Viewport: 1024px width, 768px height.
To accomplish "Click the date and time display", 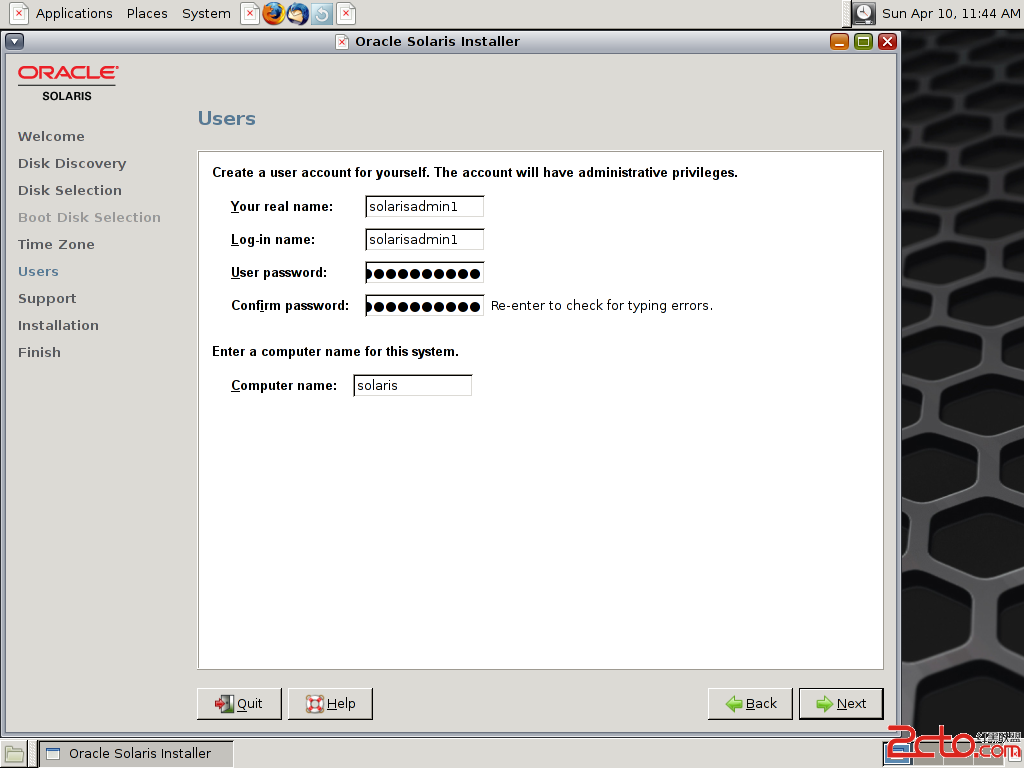I will [951, 13].
